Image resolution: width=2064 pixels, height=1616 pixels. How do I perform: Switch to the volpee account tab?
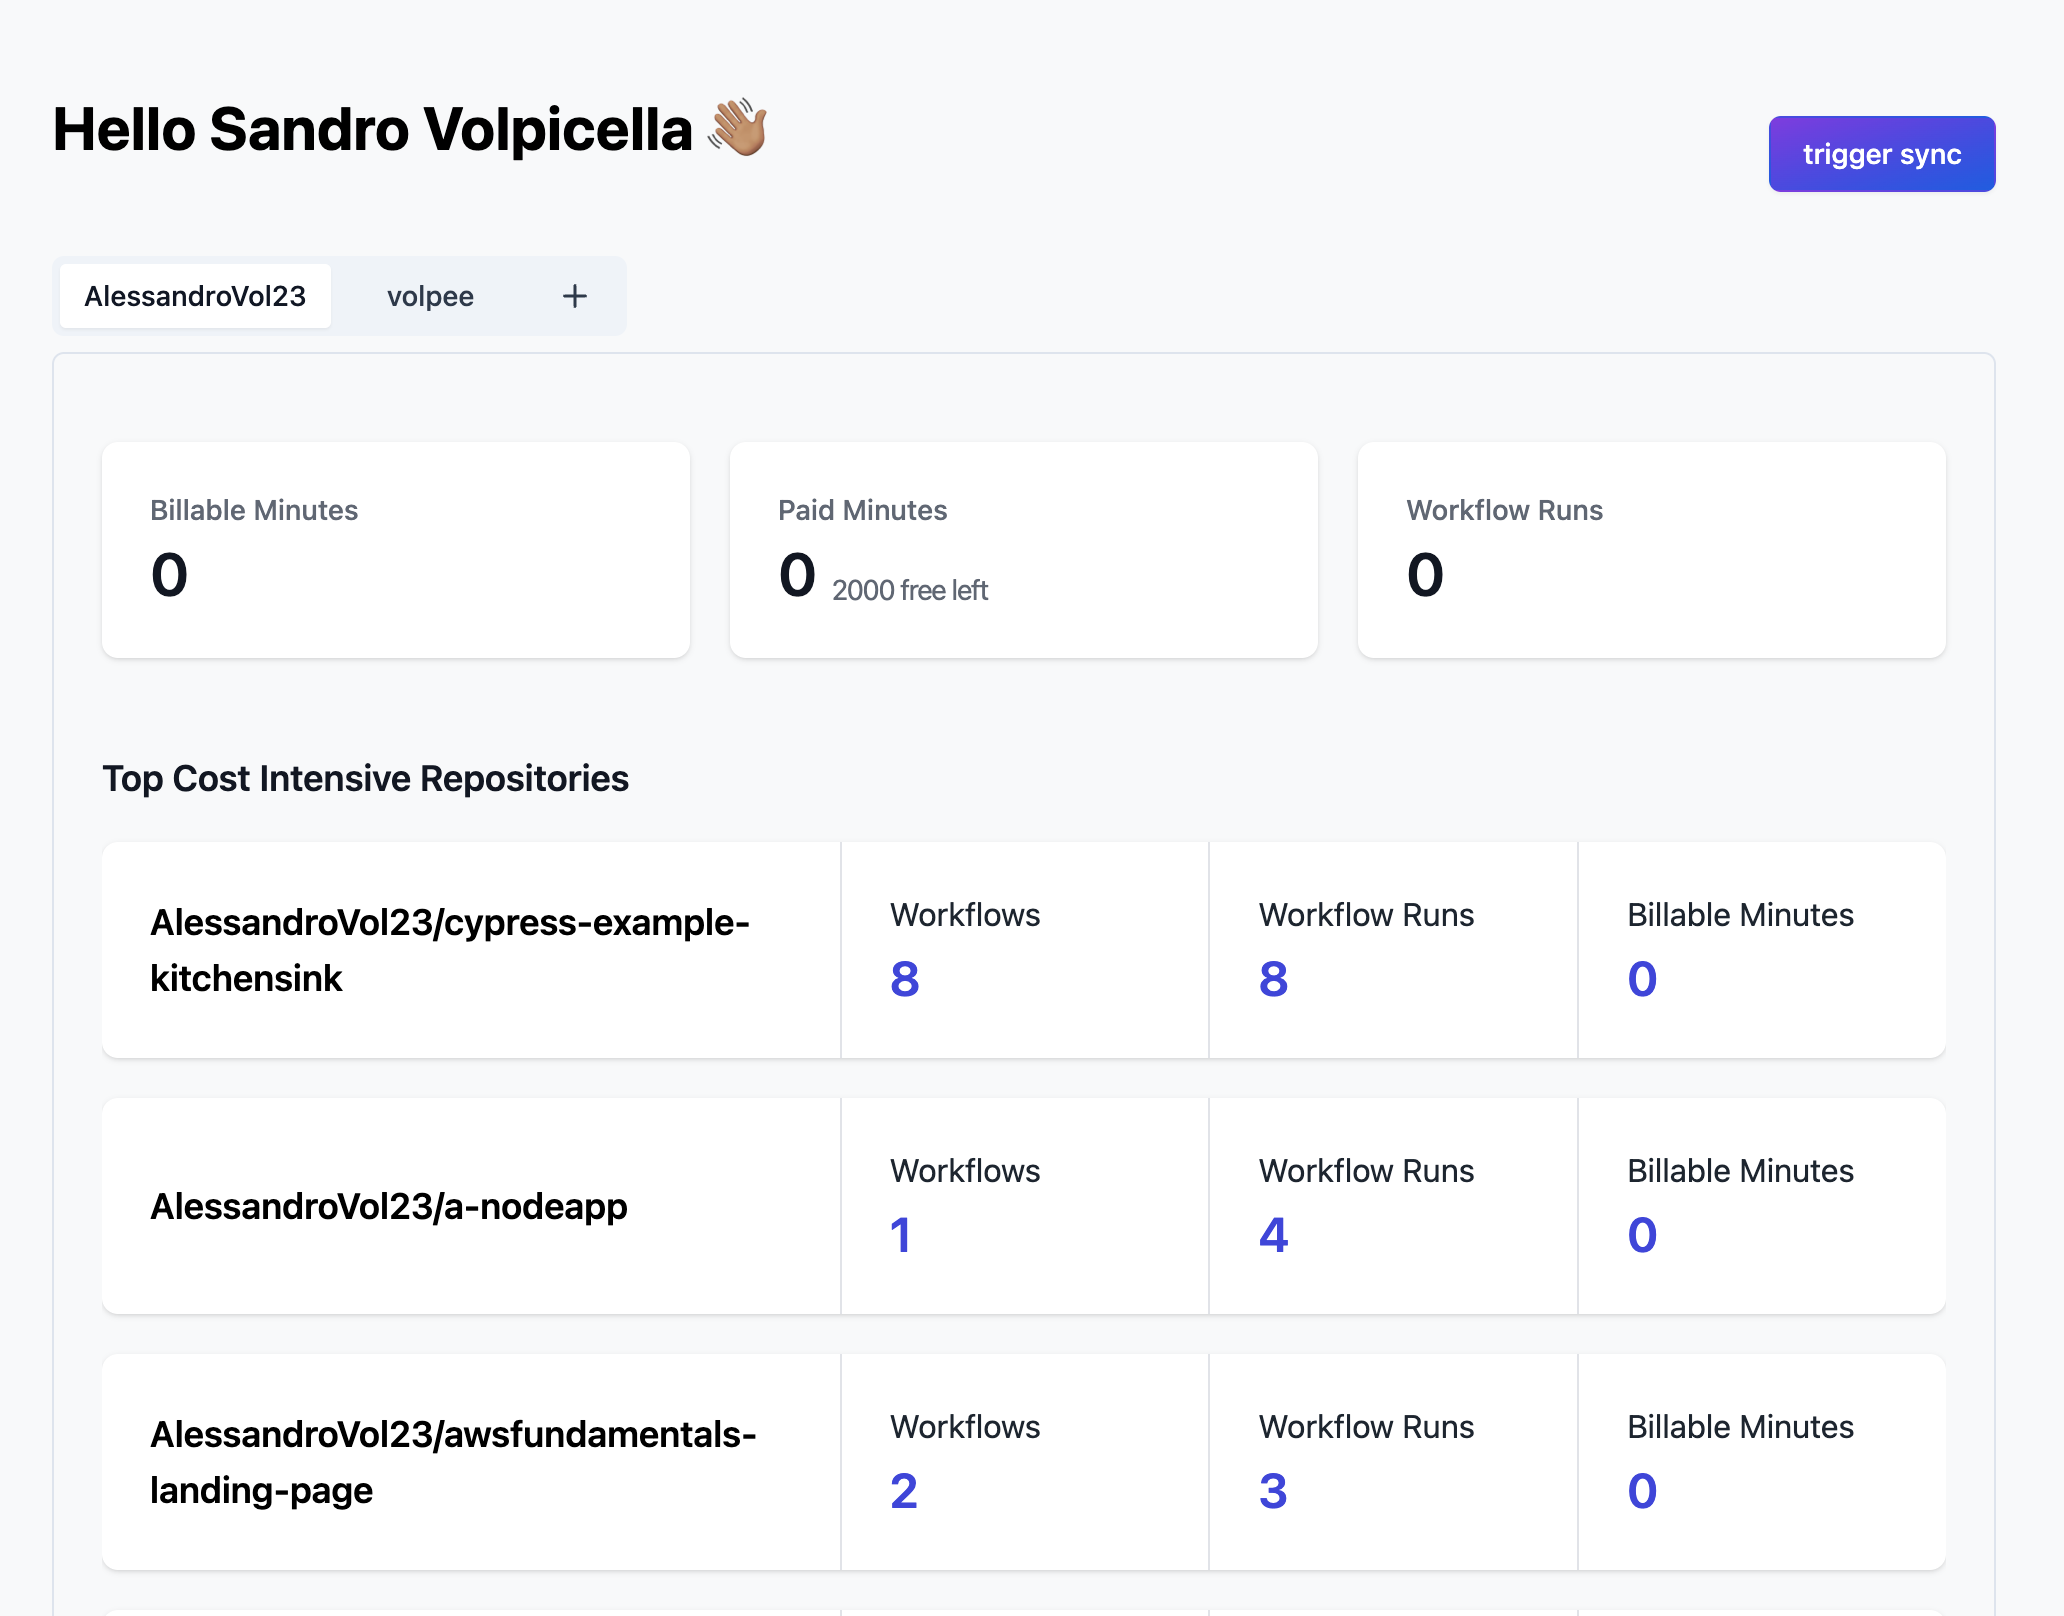point(430,295)
